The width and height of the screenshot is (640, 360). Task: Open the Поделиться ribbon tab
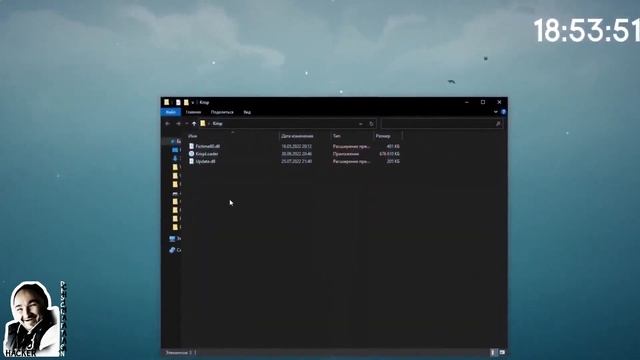point(222,112)
